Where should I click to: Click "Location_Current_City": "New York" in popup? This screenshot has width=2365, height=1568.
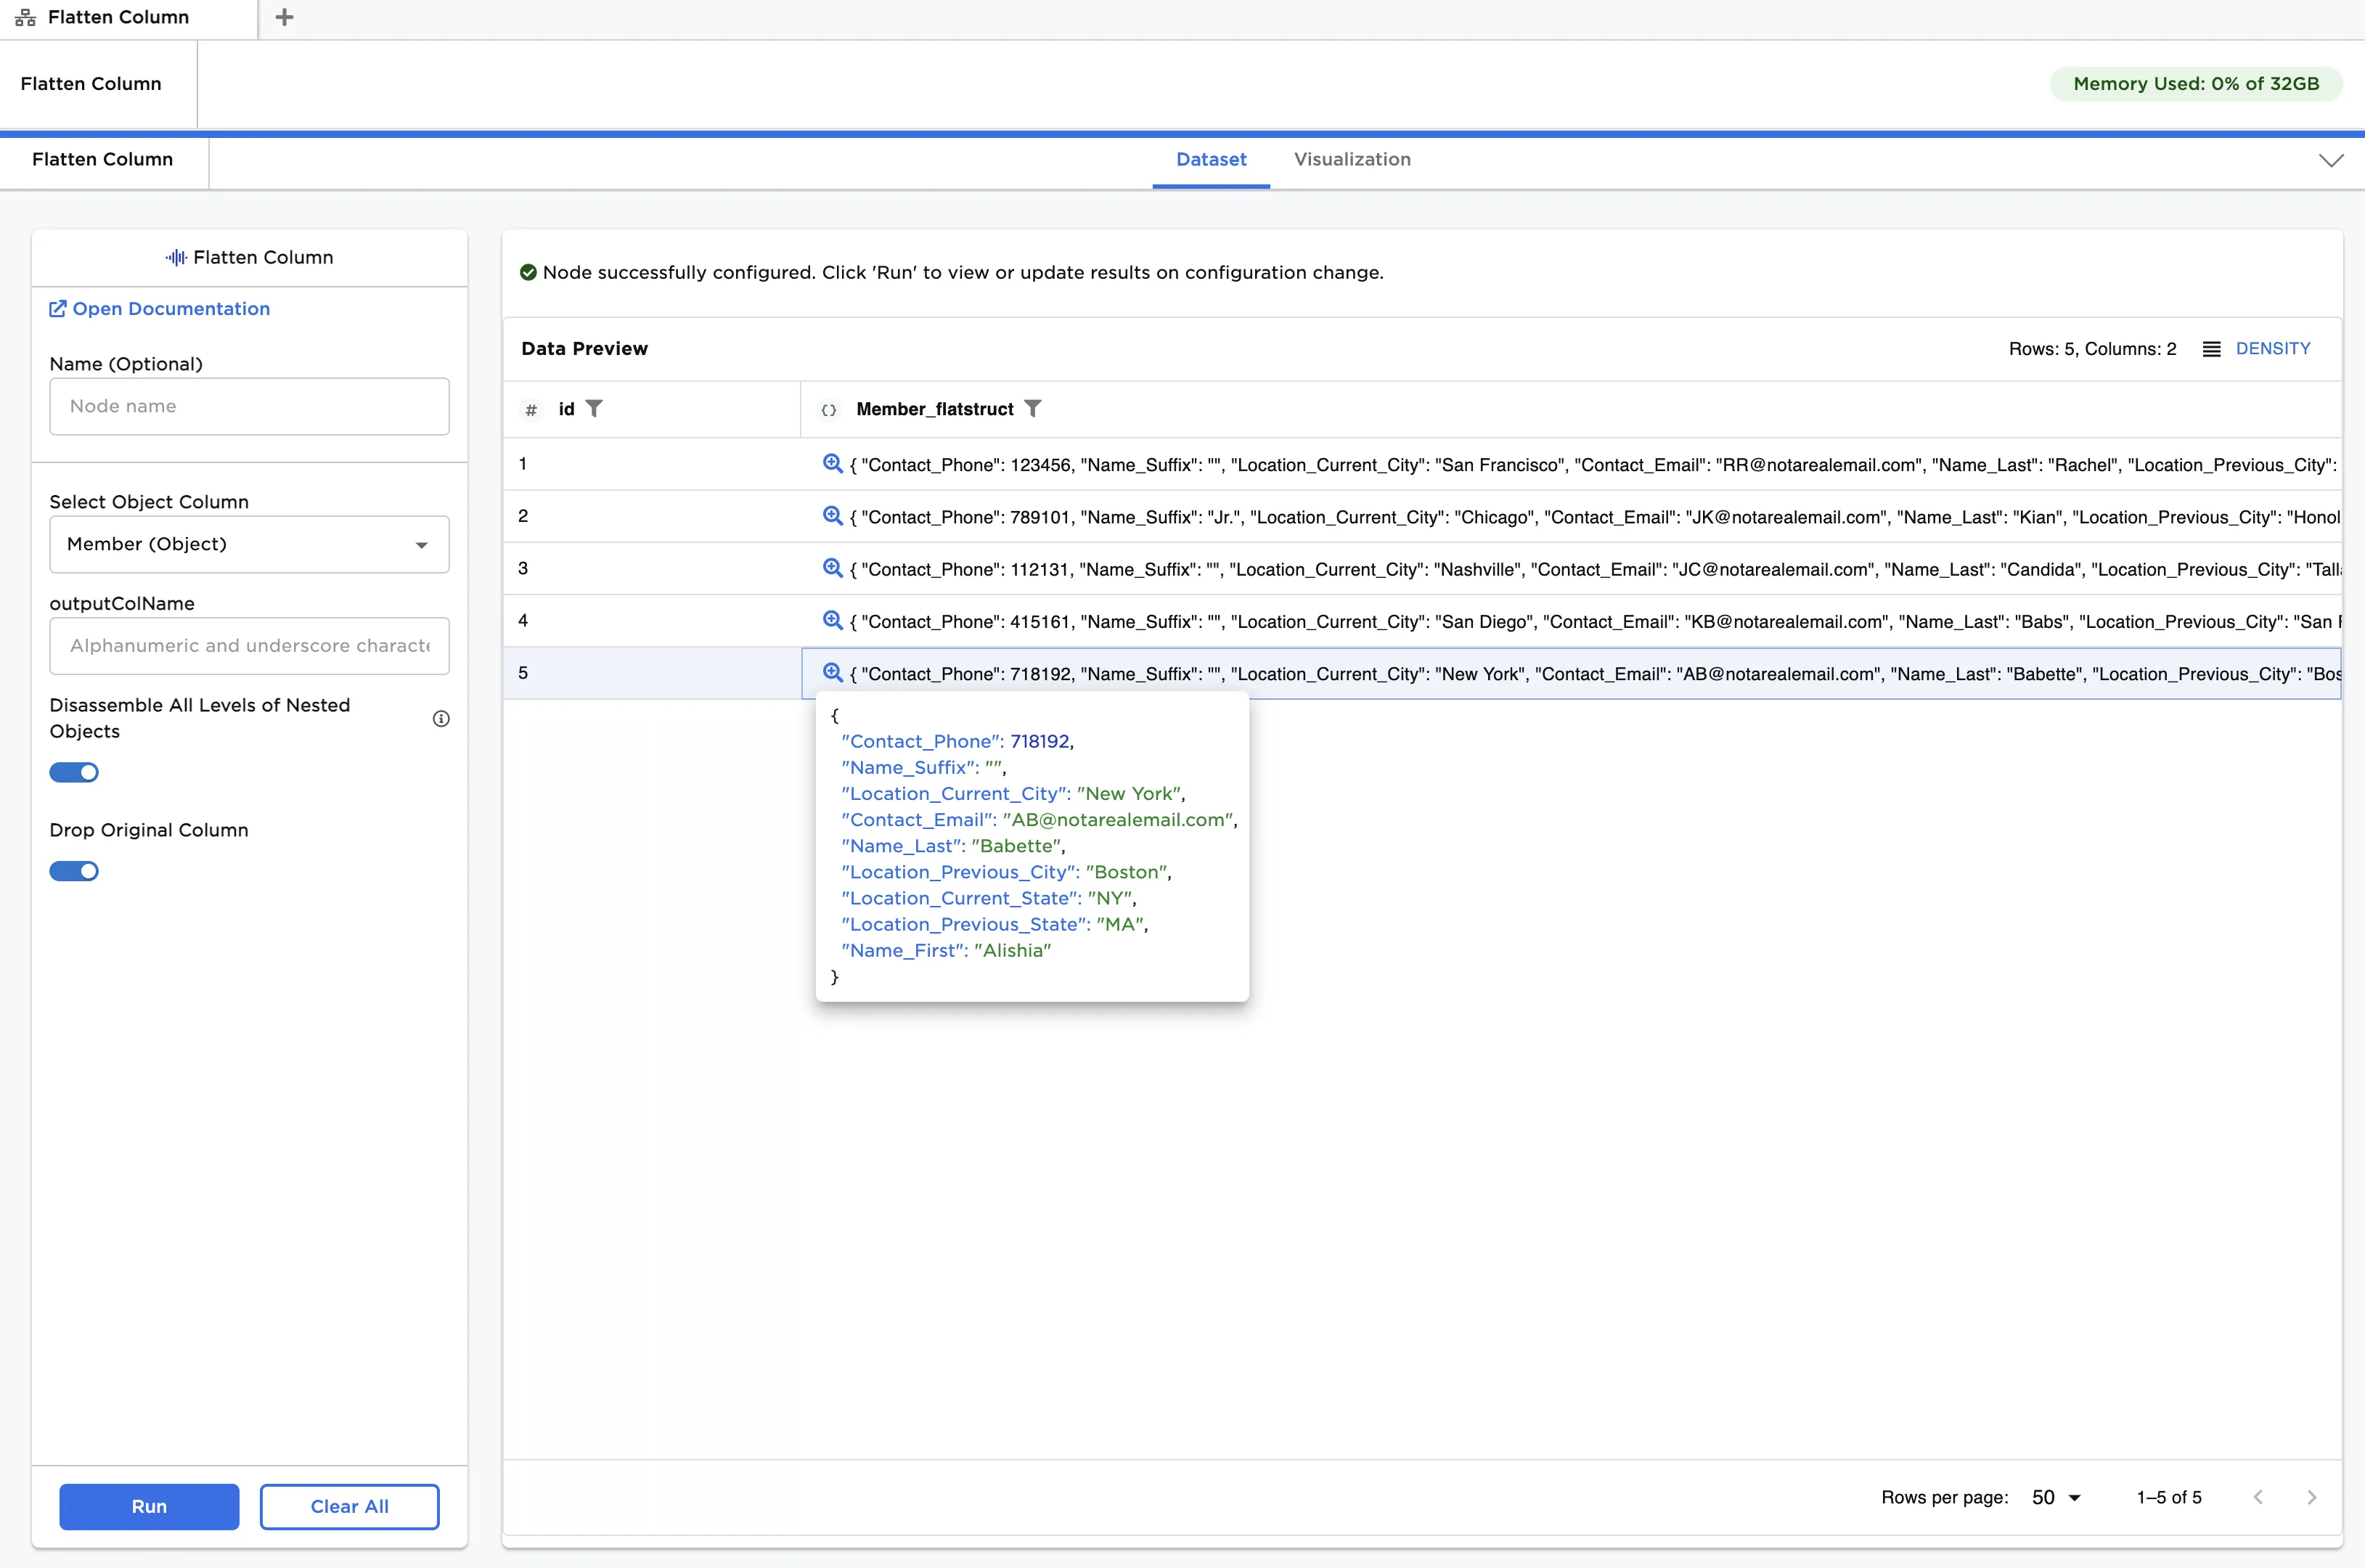(x=1013, y=793)
